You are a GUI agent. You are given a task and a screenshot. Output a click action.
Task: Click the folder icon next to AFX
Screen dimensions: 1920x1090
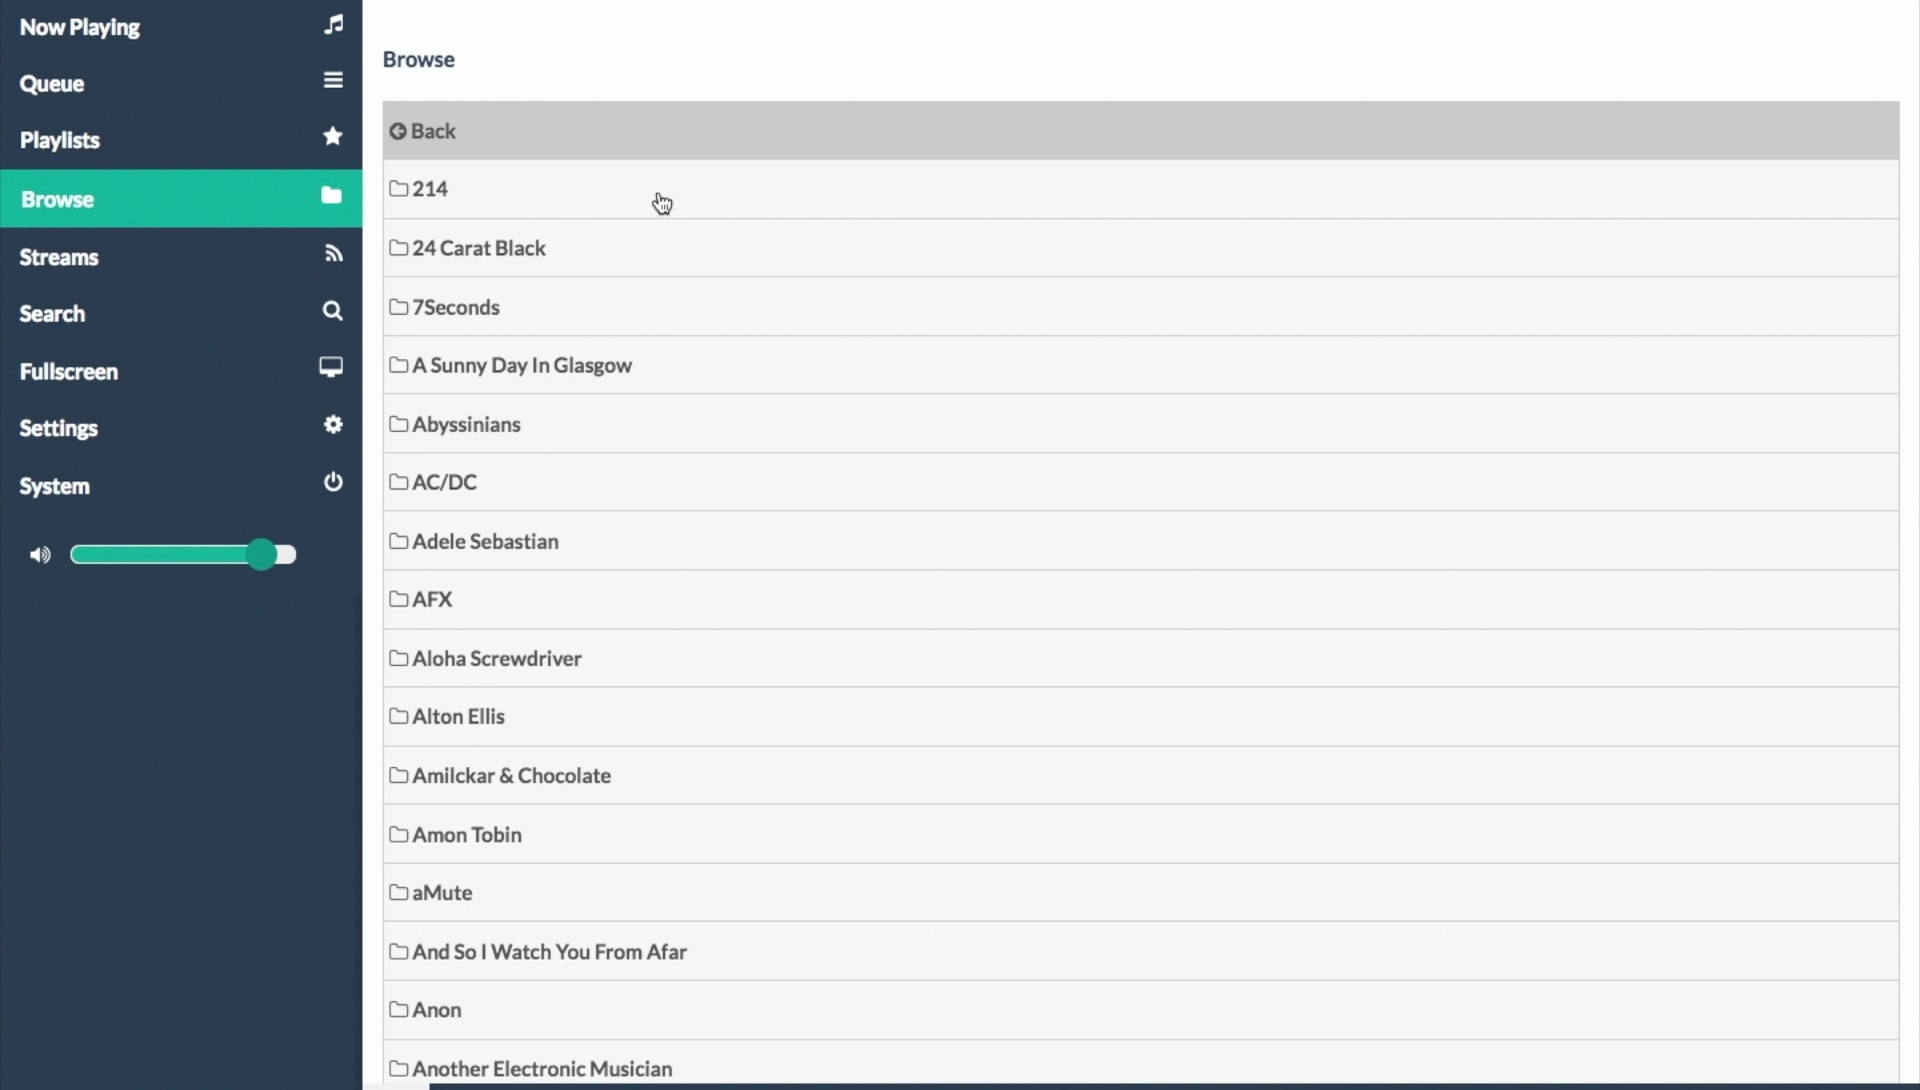(399, 599)
